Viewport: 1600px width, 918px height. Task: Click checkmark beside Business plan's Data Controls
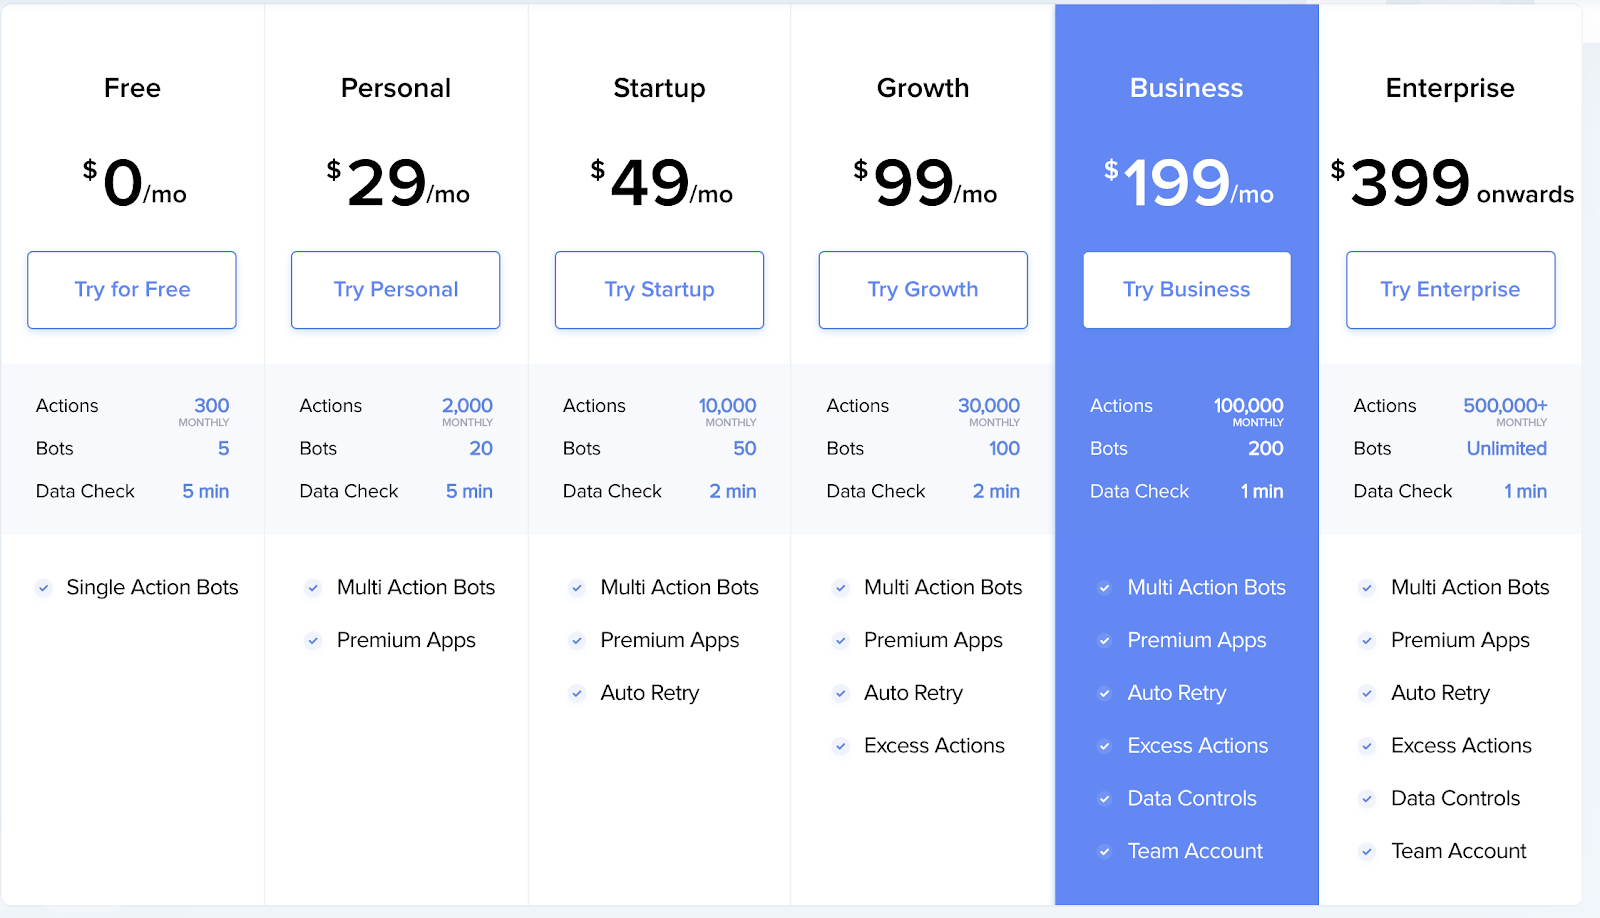(1104, 799)
